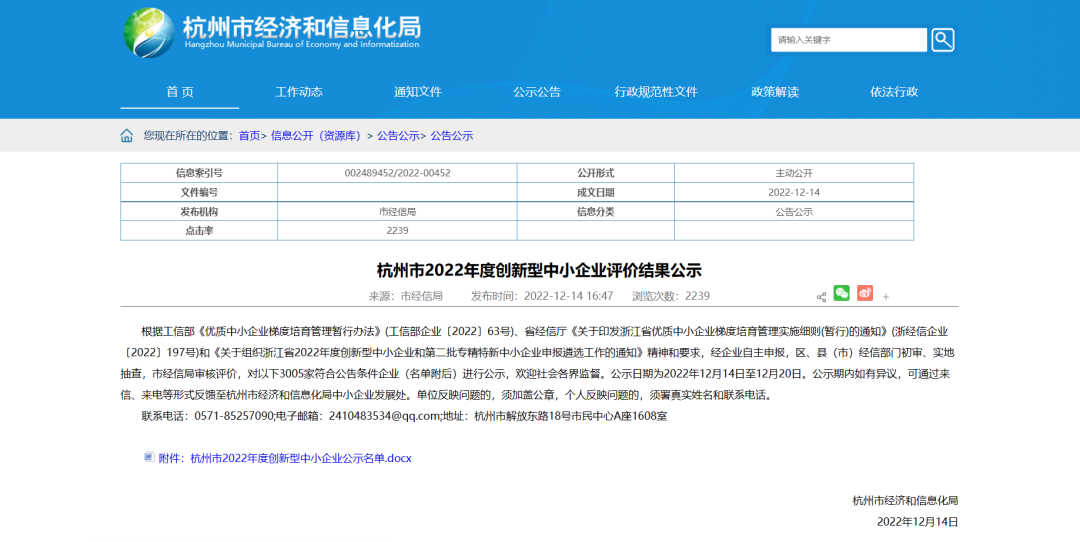1080x542 pixels.
Task: Click 信息公开（资源库） breadcrumb link
Action: (x=316, y=136)
